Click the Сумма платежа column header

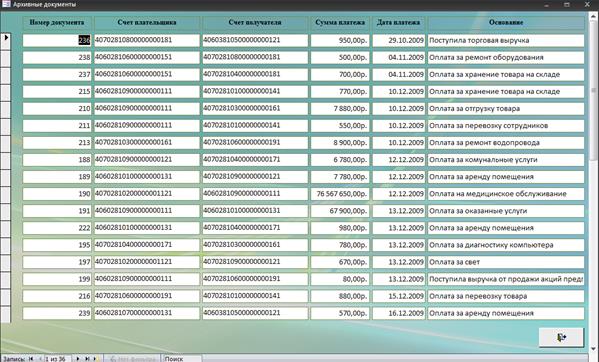340,23
